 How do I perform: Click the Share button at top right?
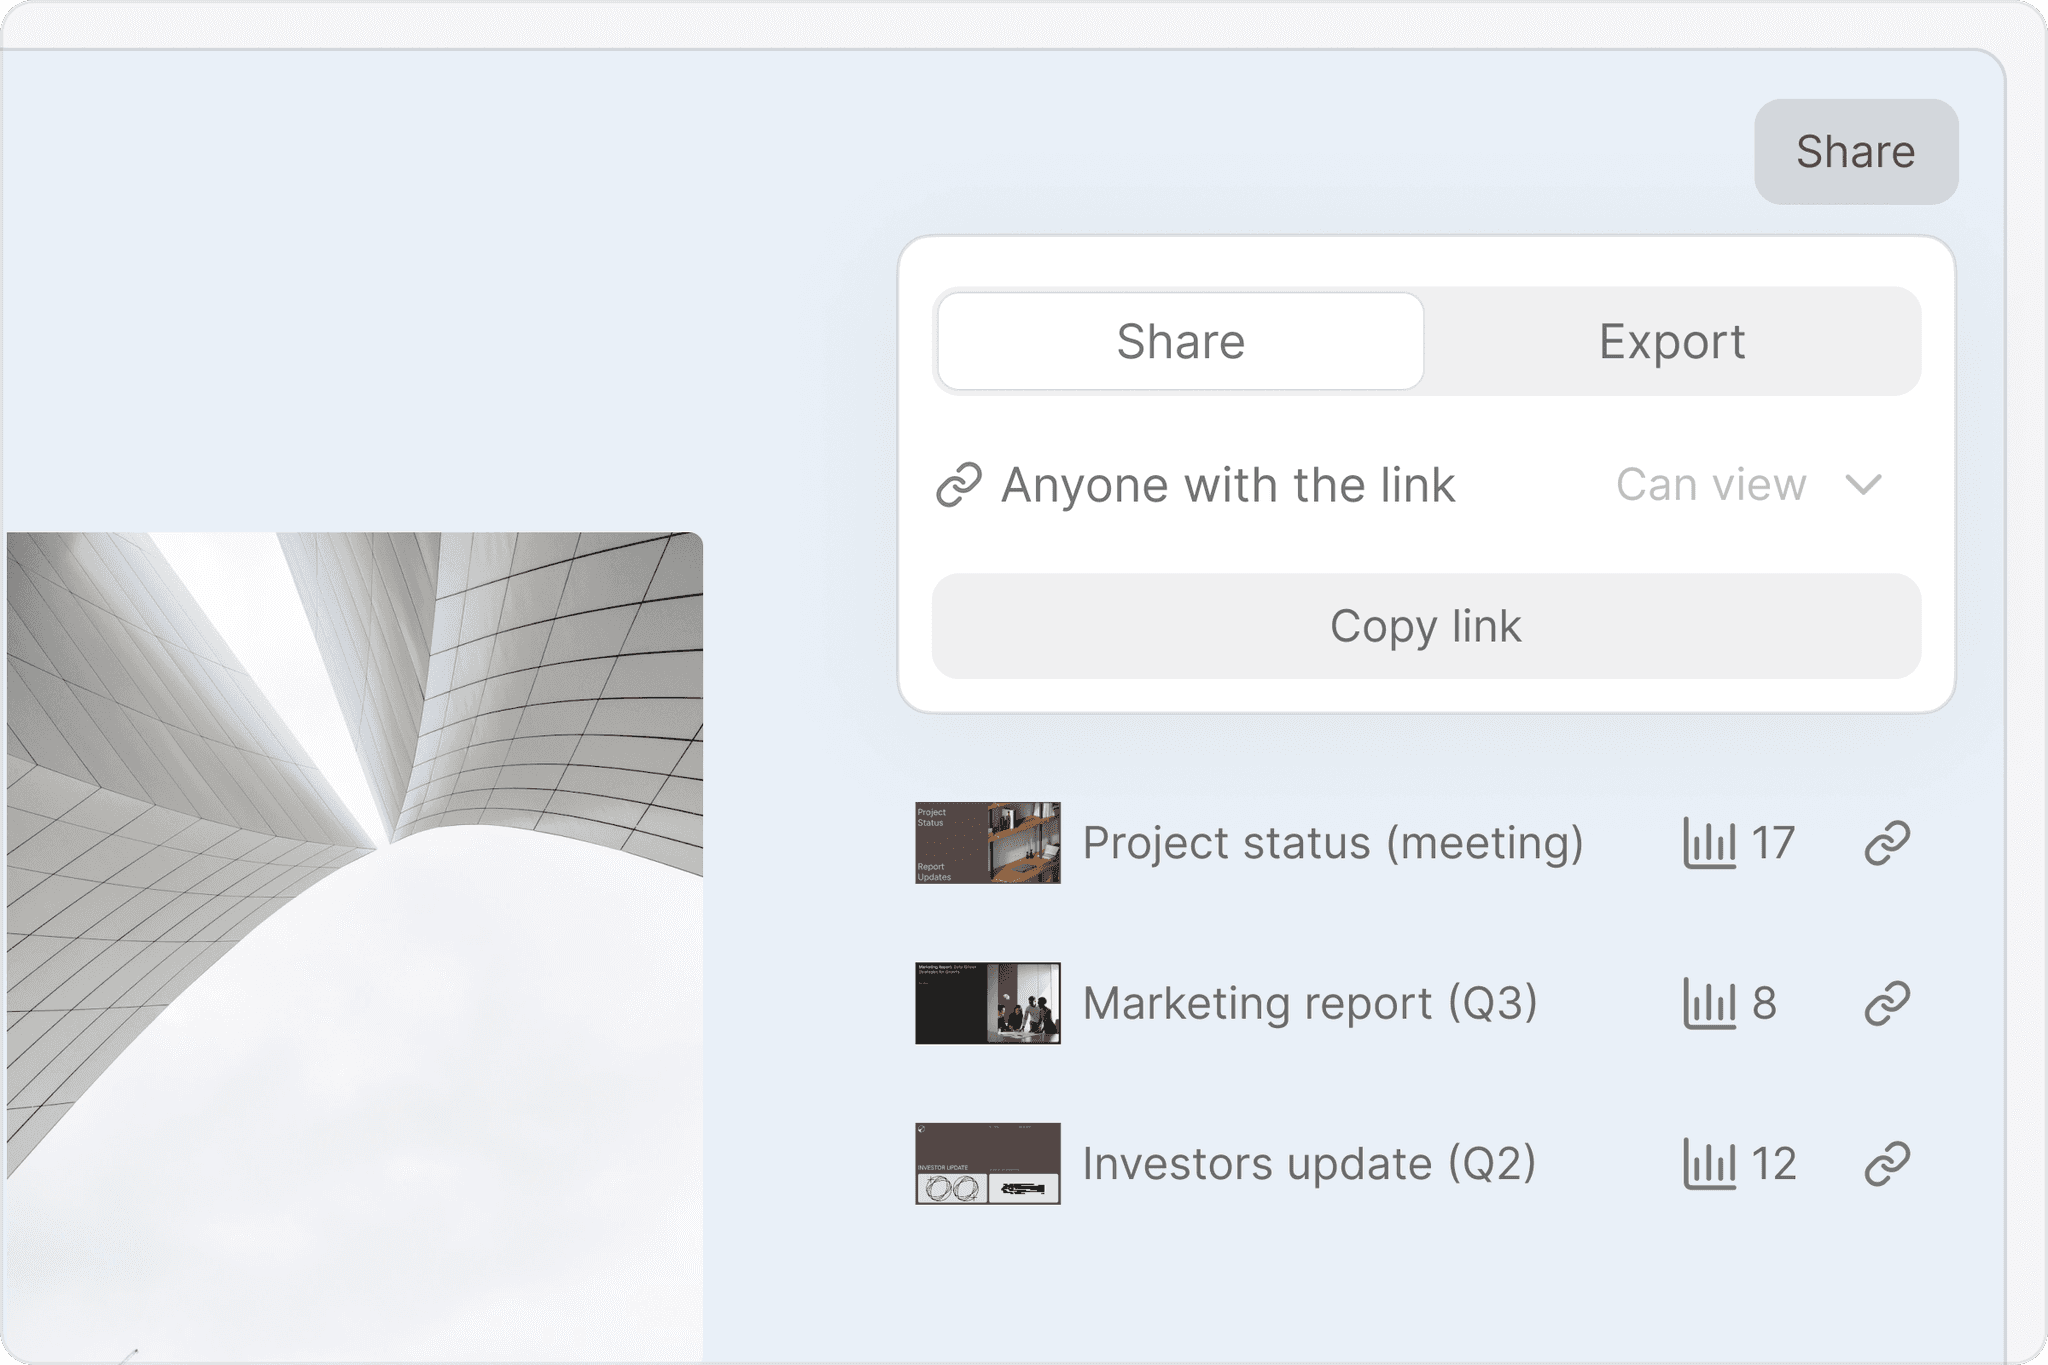[x=1856, y=151]
